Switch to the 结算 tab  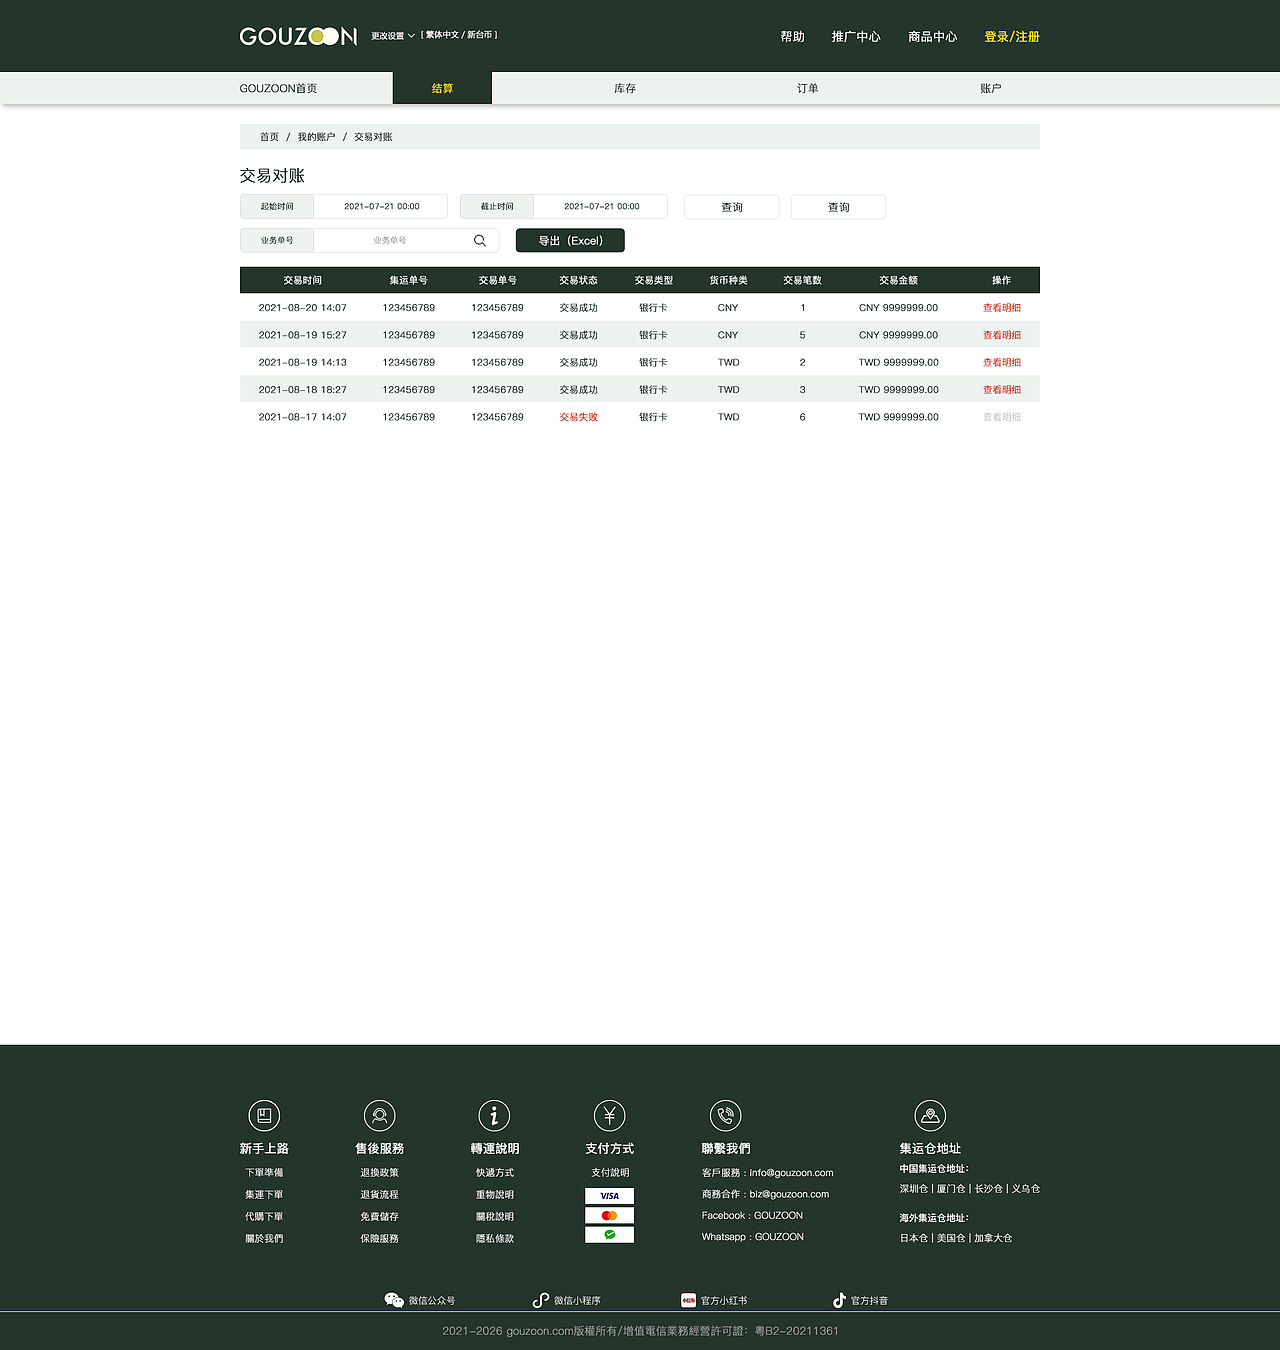point(442,88)
